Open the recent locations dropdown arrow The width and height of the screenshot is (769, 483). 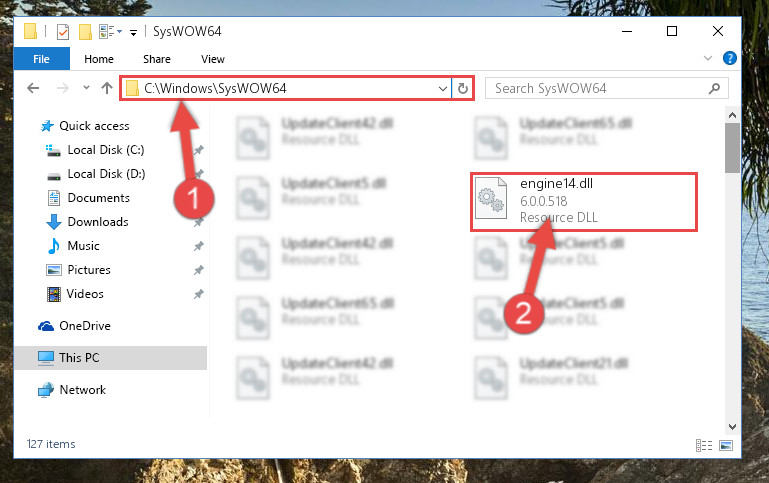[86, 88]
